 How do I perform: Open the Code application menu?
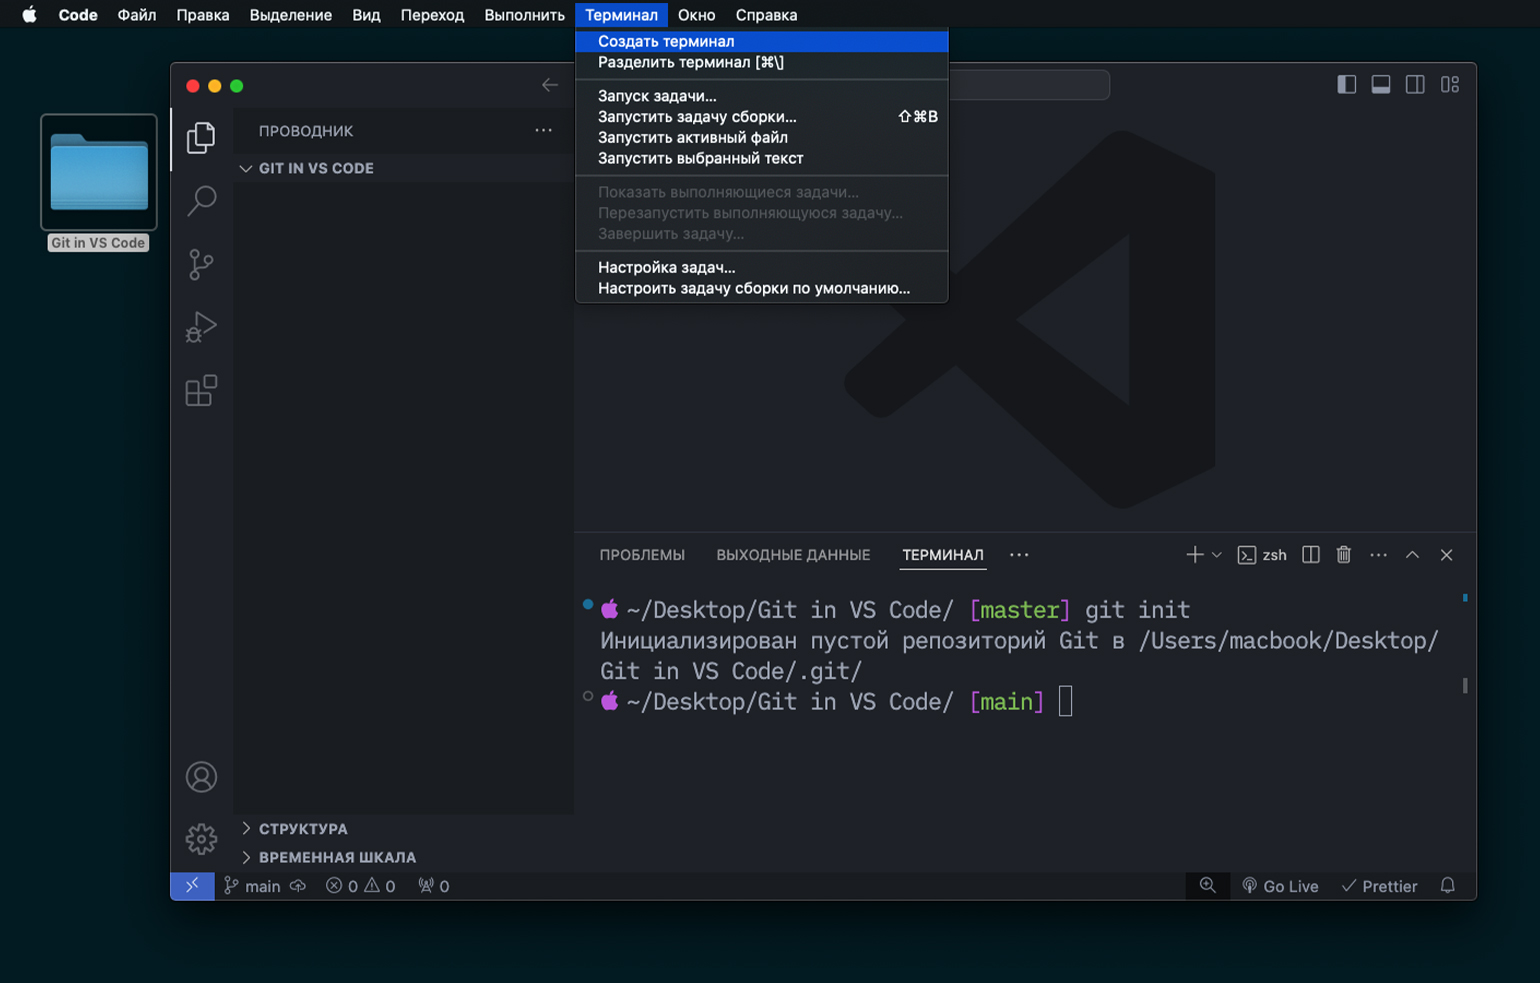click(x=78, y=15)
